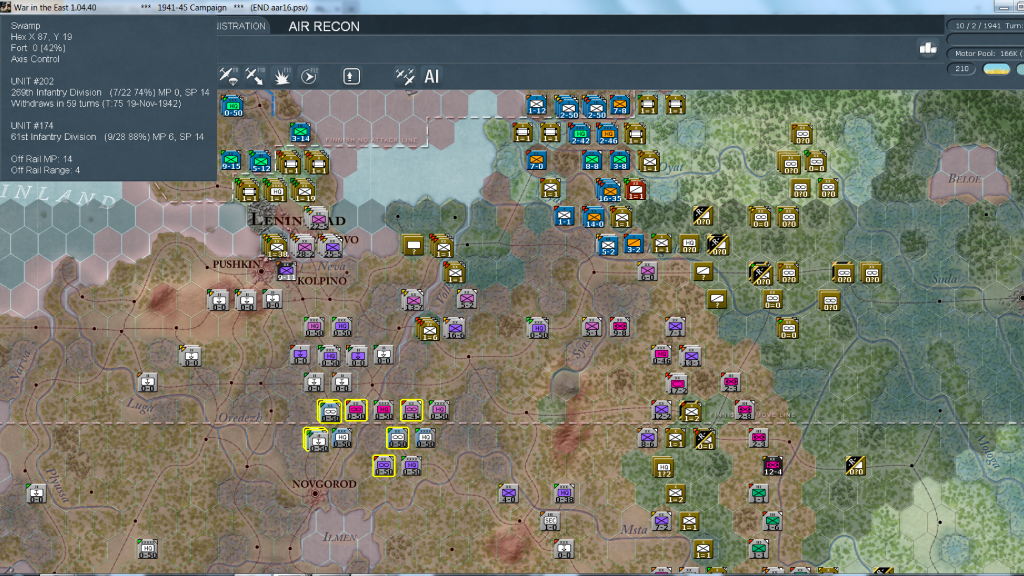The height and width of the screenshot is (576, 1024).
Task: Click the Motor Pool status field
Action: point(986,52)
